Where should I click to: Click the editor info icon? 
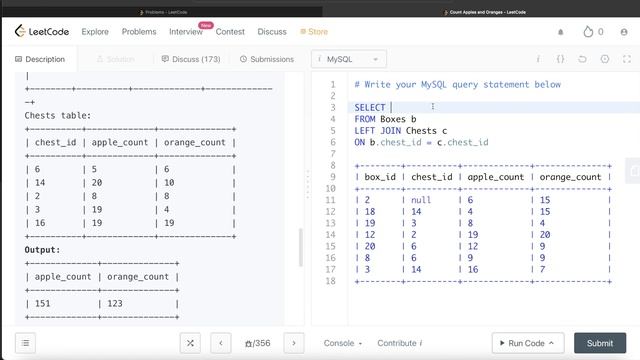click(538, 59)
